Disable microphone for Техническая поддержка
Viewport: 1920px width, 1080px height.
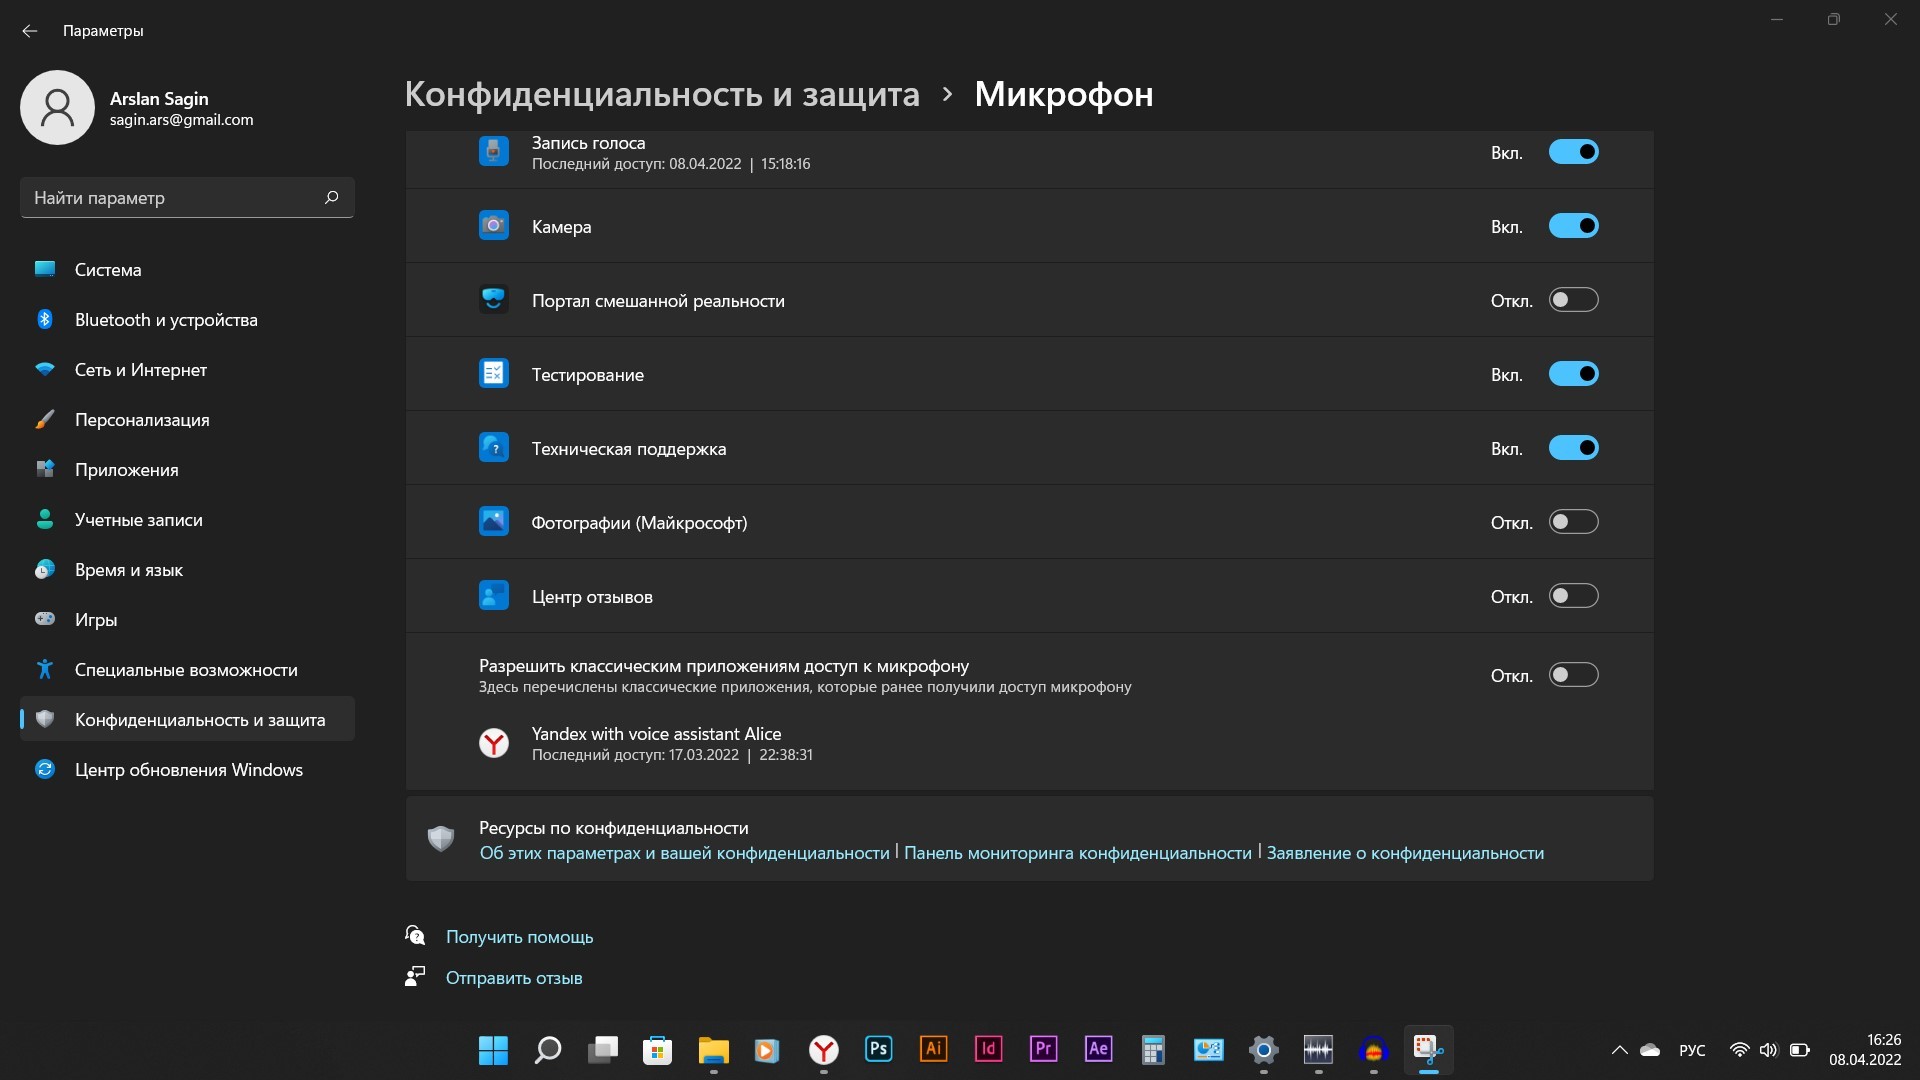pyautogui.click(x=1573, y=448)
